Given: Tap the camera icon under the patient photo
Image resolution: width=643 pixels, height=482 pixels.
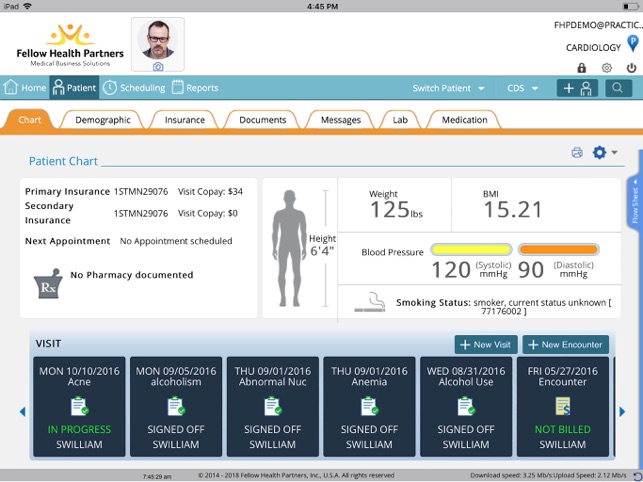Looking at the screenshot, I should 158,66.
